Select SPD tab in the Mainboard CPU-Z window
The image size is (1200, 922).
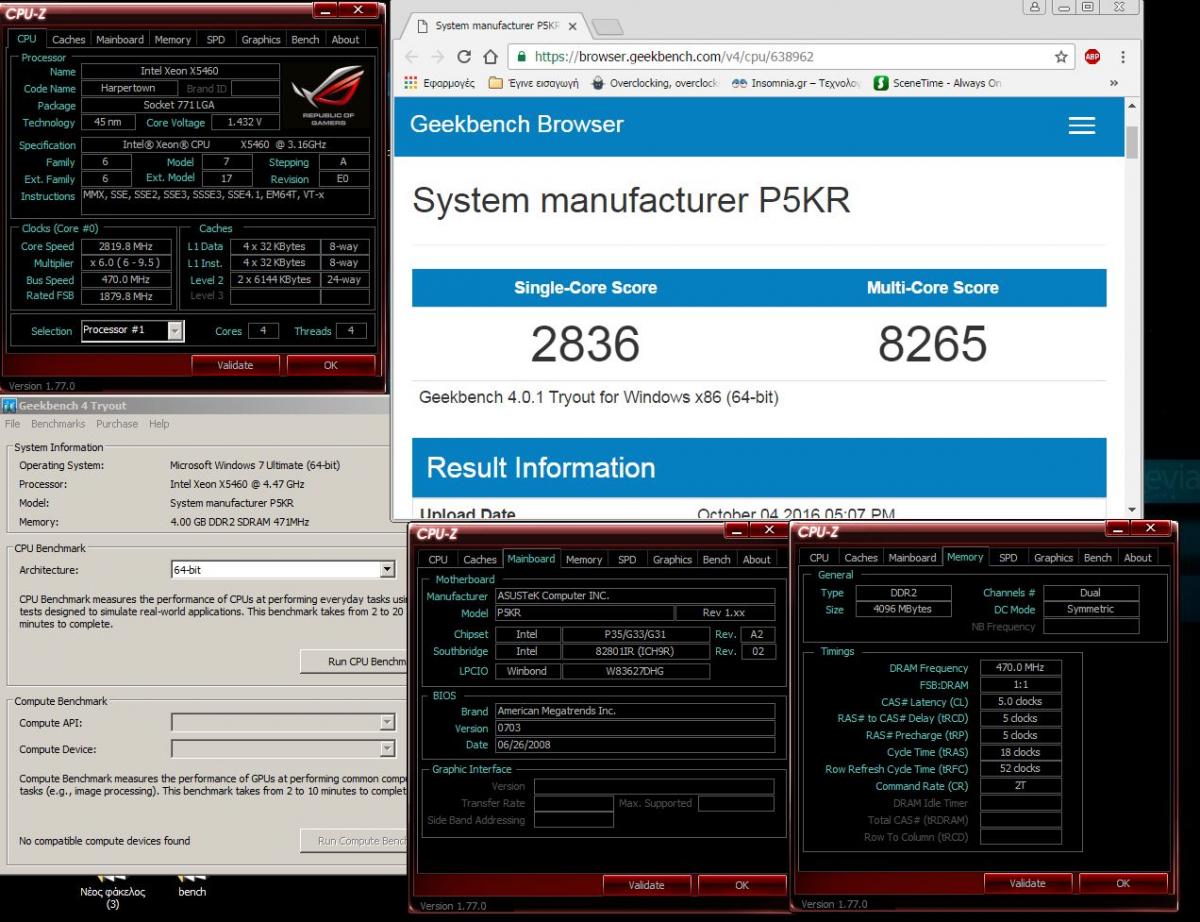627,560
